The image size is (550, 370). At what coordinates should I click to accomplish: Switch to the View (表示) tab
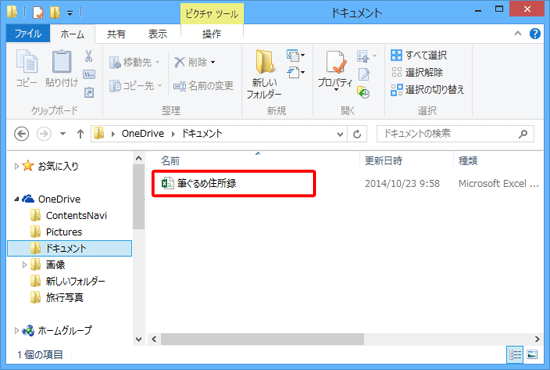pyautogui.click(x=157, y=34)
